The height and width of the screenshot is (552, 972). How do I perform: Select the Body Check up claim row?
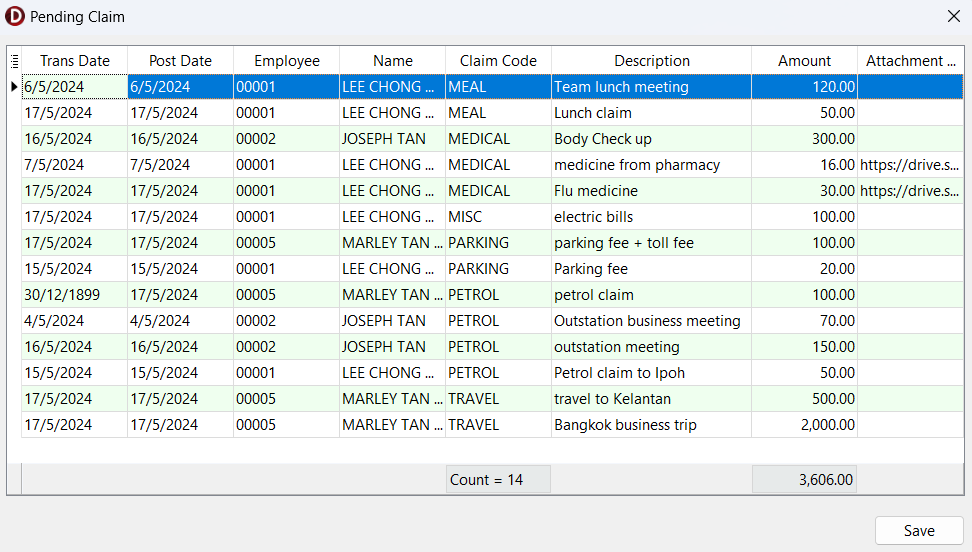(602, 139)
